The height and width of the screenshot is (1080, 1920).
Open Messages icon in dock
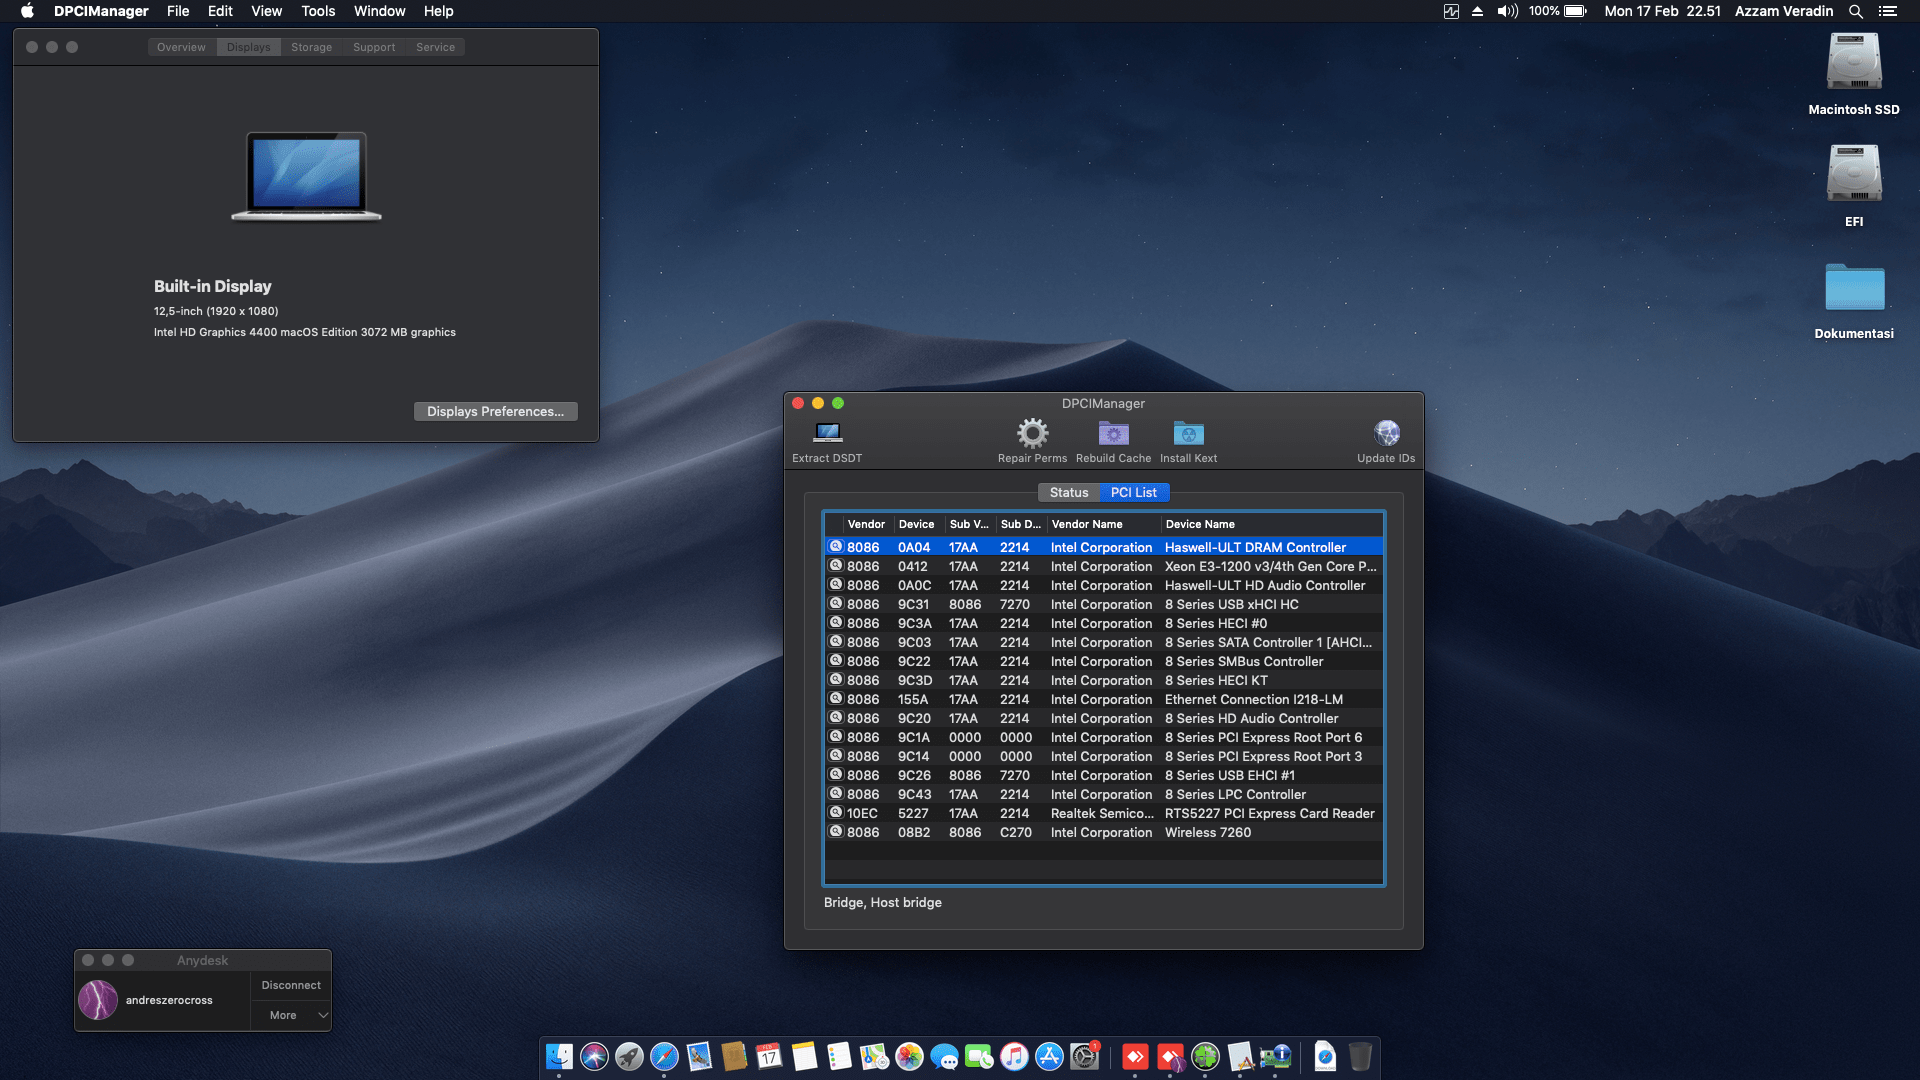coord(944,1056)
